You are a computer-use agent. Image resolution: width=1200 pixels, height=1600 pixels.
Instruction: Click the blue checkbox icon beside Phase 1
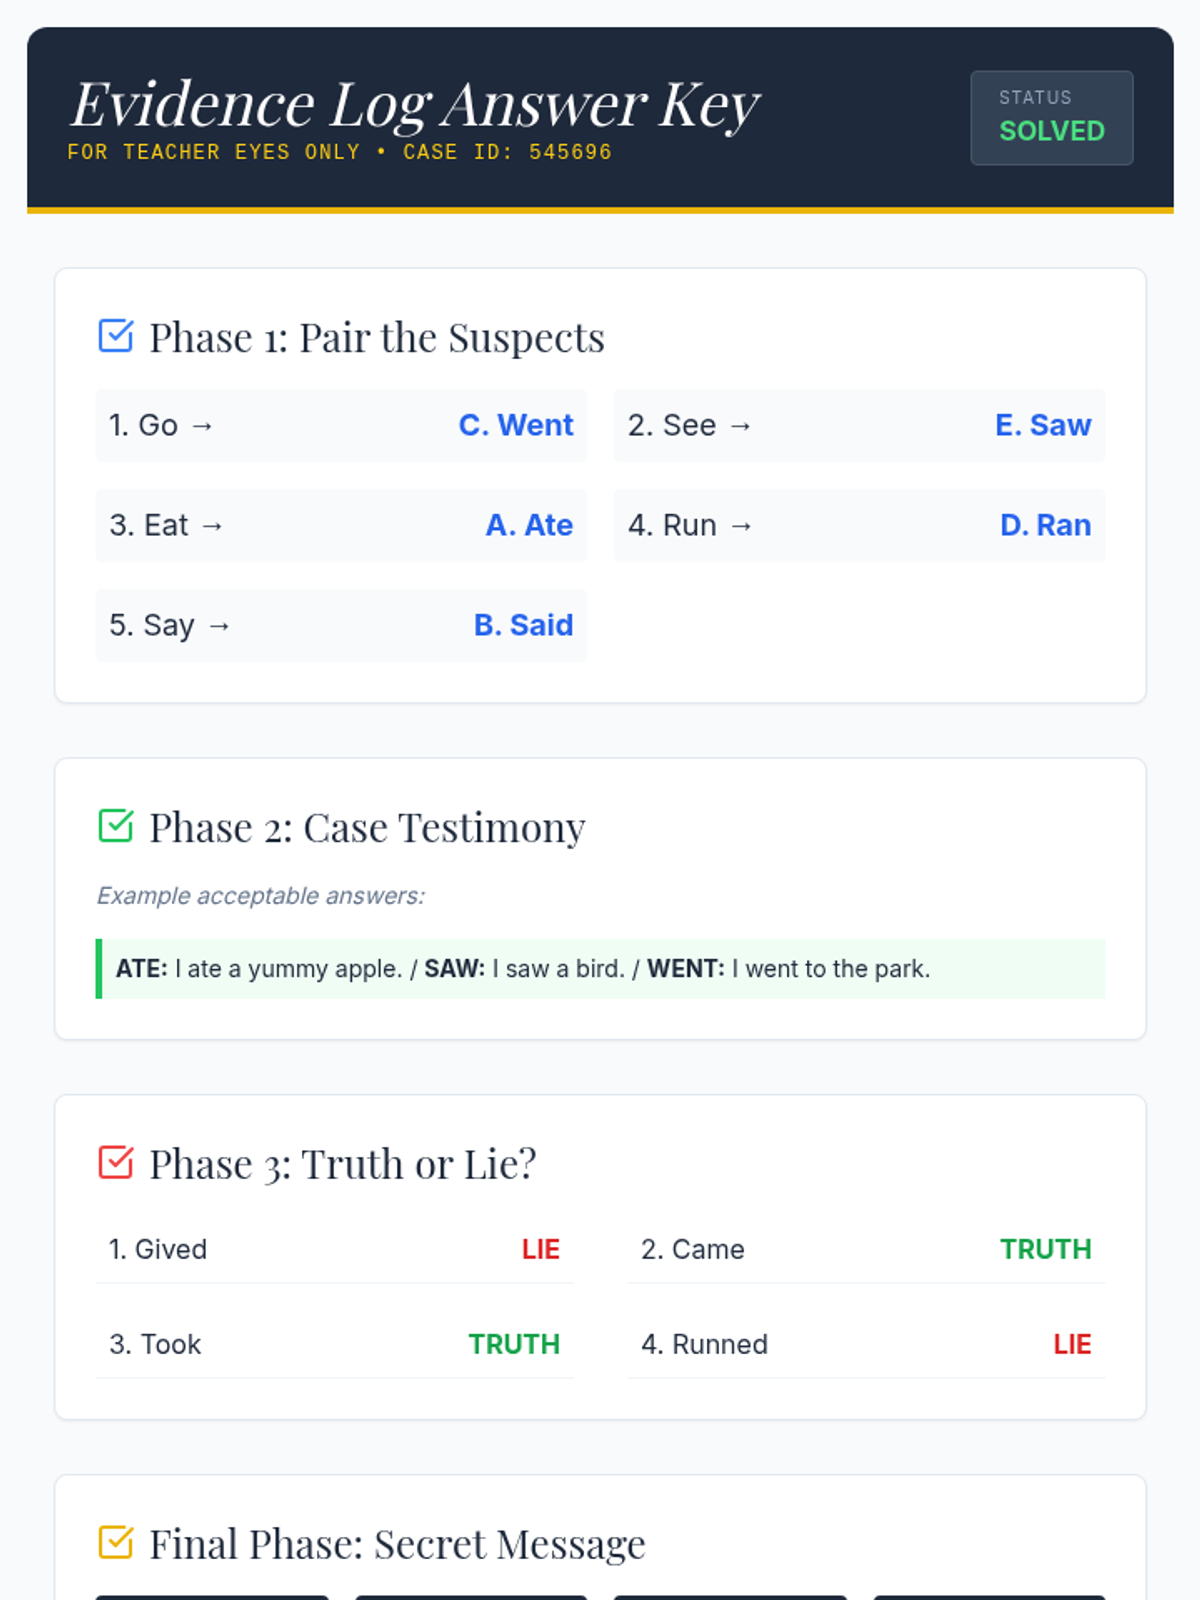[116, 336]
